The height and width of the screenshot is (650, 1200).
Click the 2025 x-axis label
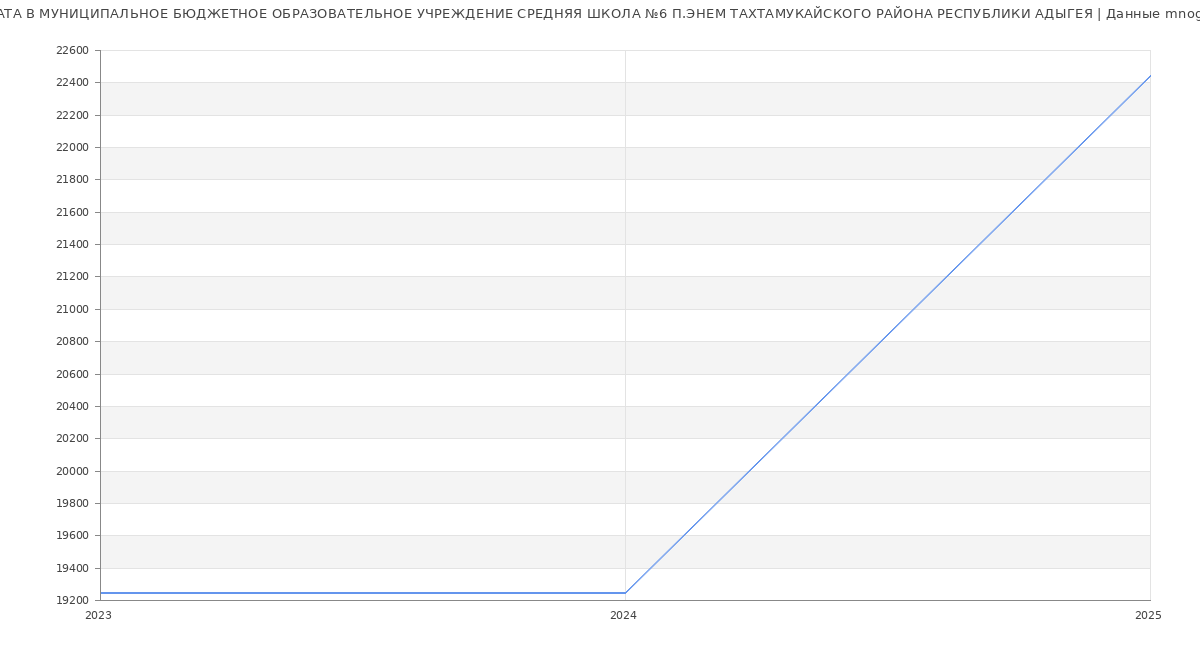point(1147,616)
